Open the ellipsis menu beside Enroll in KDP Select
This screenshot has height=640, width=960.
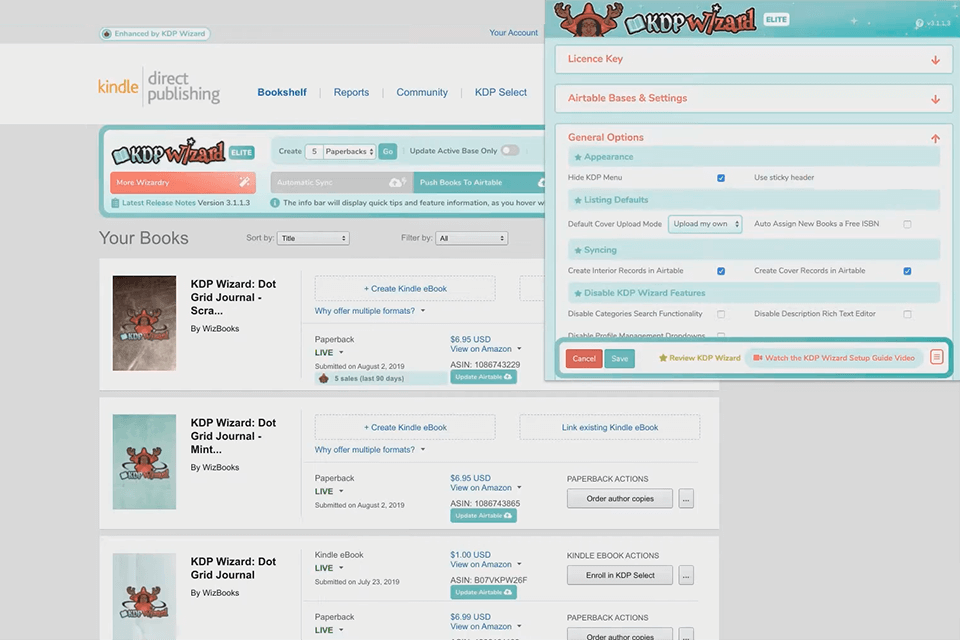686,575
